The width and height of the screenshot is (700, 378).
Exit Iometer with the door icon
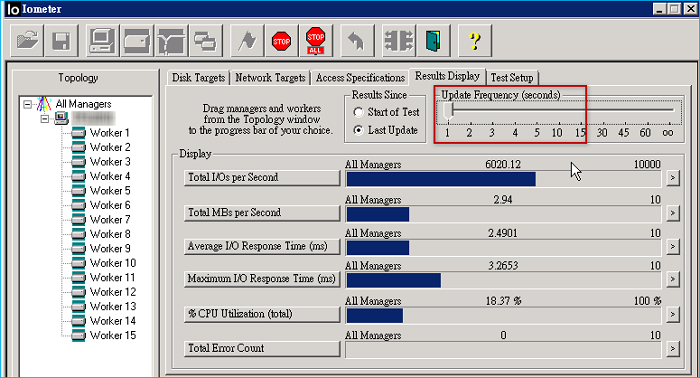pyautogui.click(x=433, y=41)
